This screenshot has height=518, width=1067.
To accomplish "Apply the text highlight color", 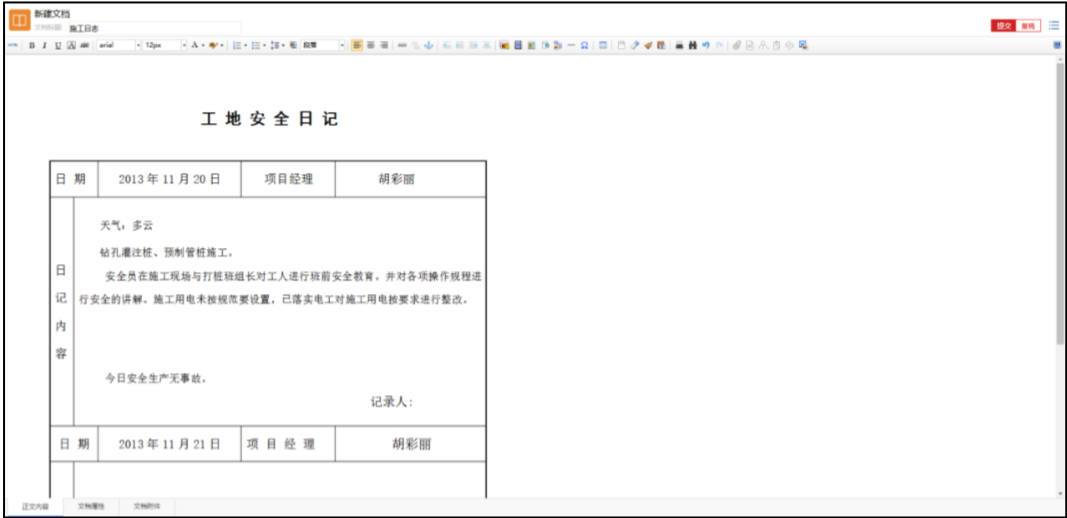I will pos(213,46).
